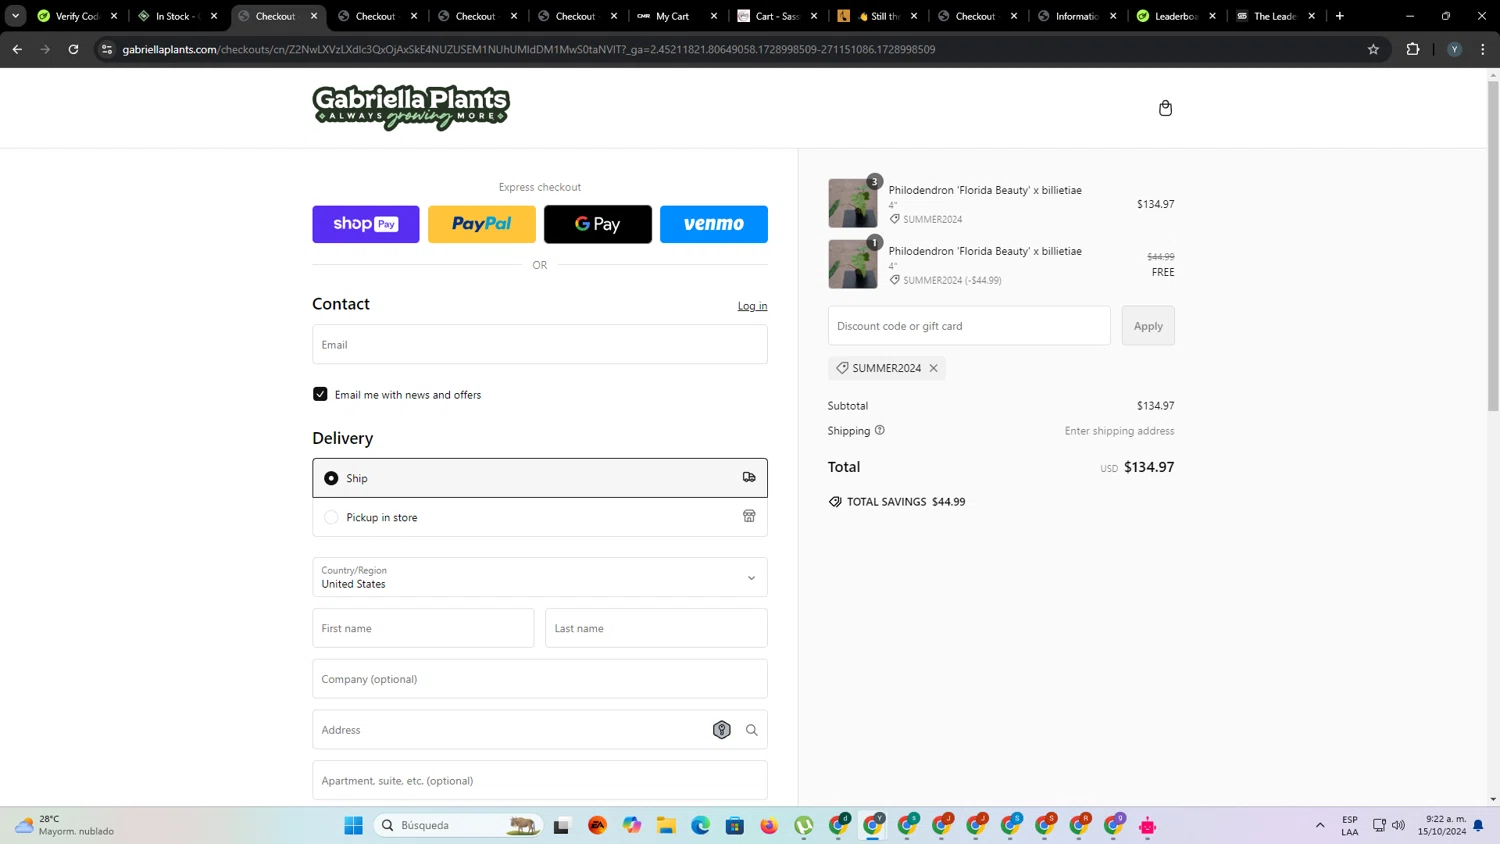The image size is (1500, 844).
Task: Open the Country/Region dropdown
Action: click(540, 577)
